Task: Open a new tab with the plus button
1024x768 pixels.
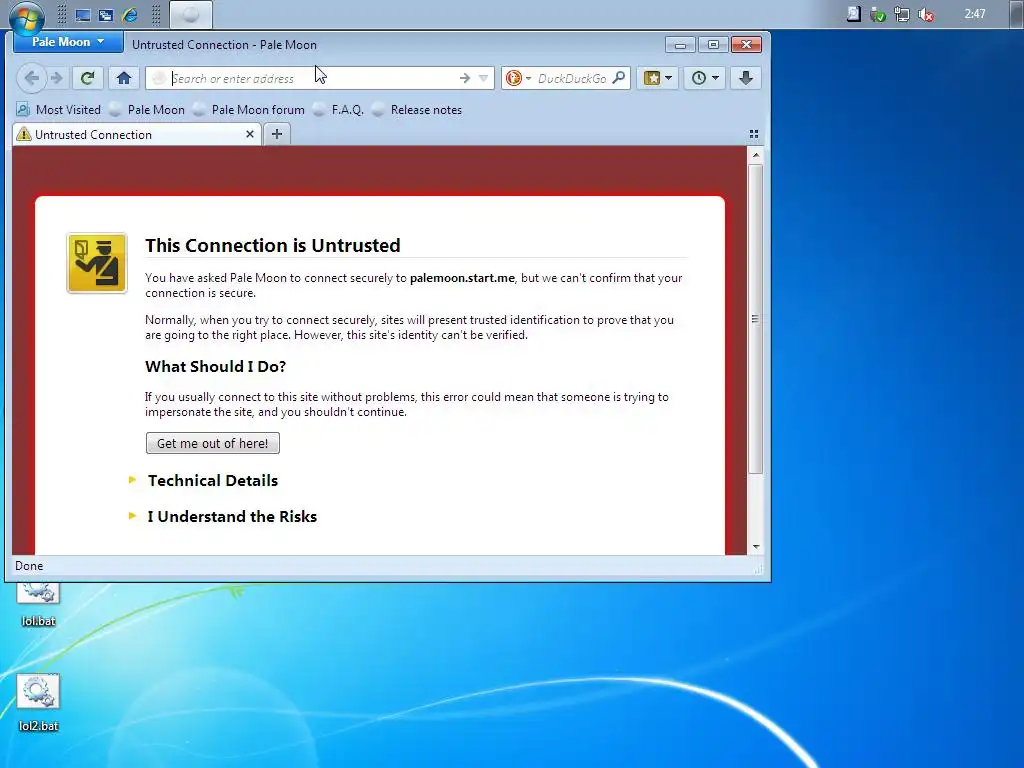Action: (x=277, y=134)
